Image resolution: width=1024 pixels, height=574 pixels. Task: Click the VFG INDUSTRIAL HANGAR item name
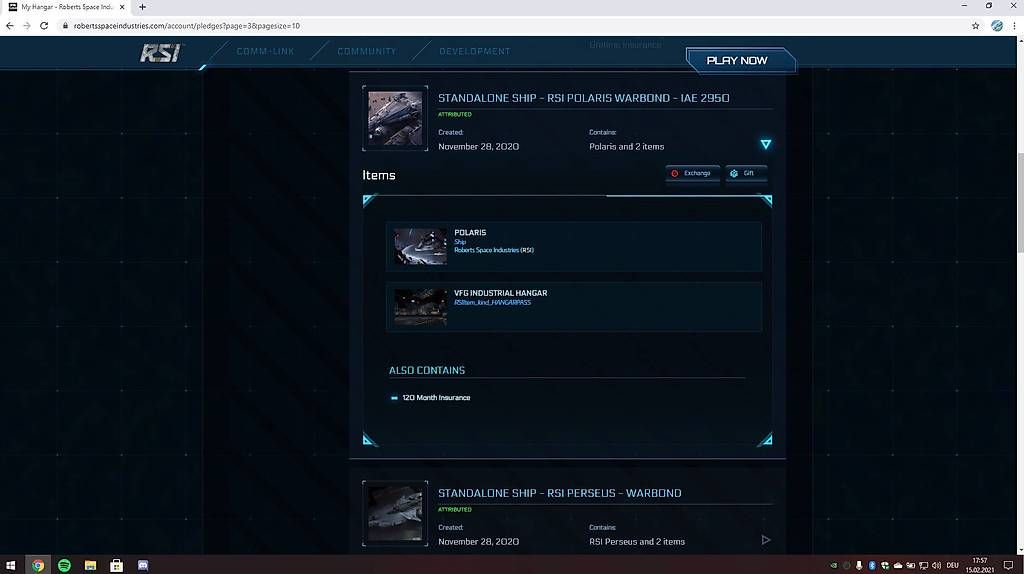(501, 293)
